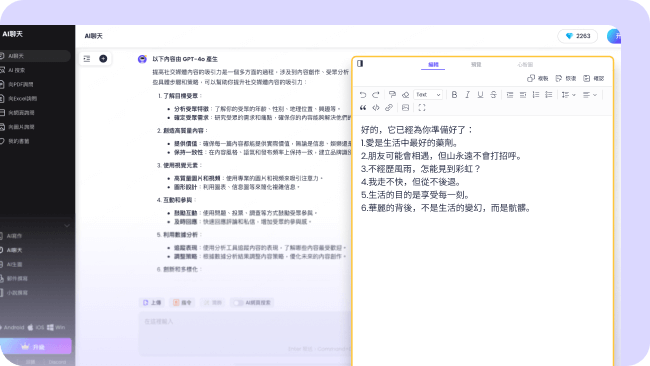The width and height of the screenshot is (650, 366).
Task: Click the 指令 prompt button
Action: click(182, 303)
